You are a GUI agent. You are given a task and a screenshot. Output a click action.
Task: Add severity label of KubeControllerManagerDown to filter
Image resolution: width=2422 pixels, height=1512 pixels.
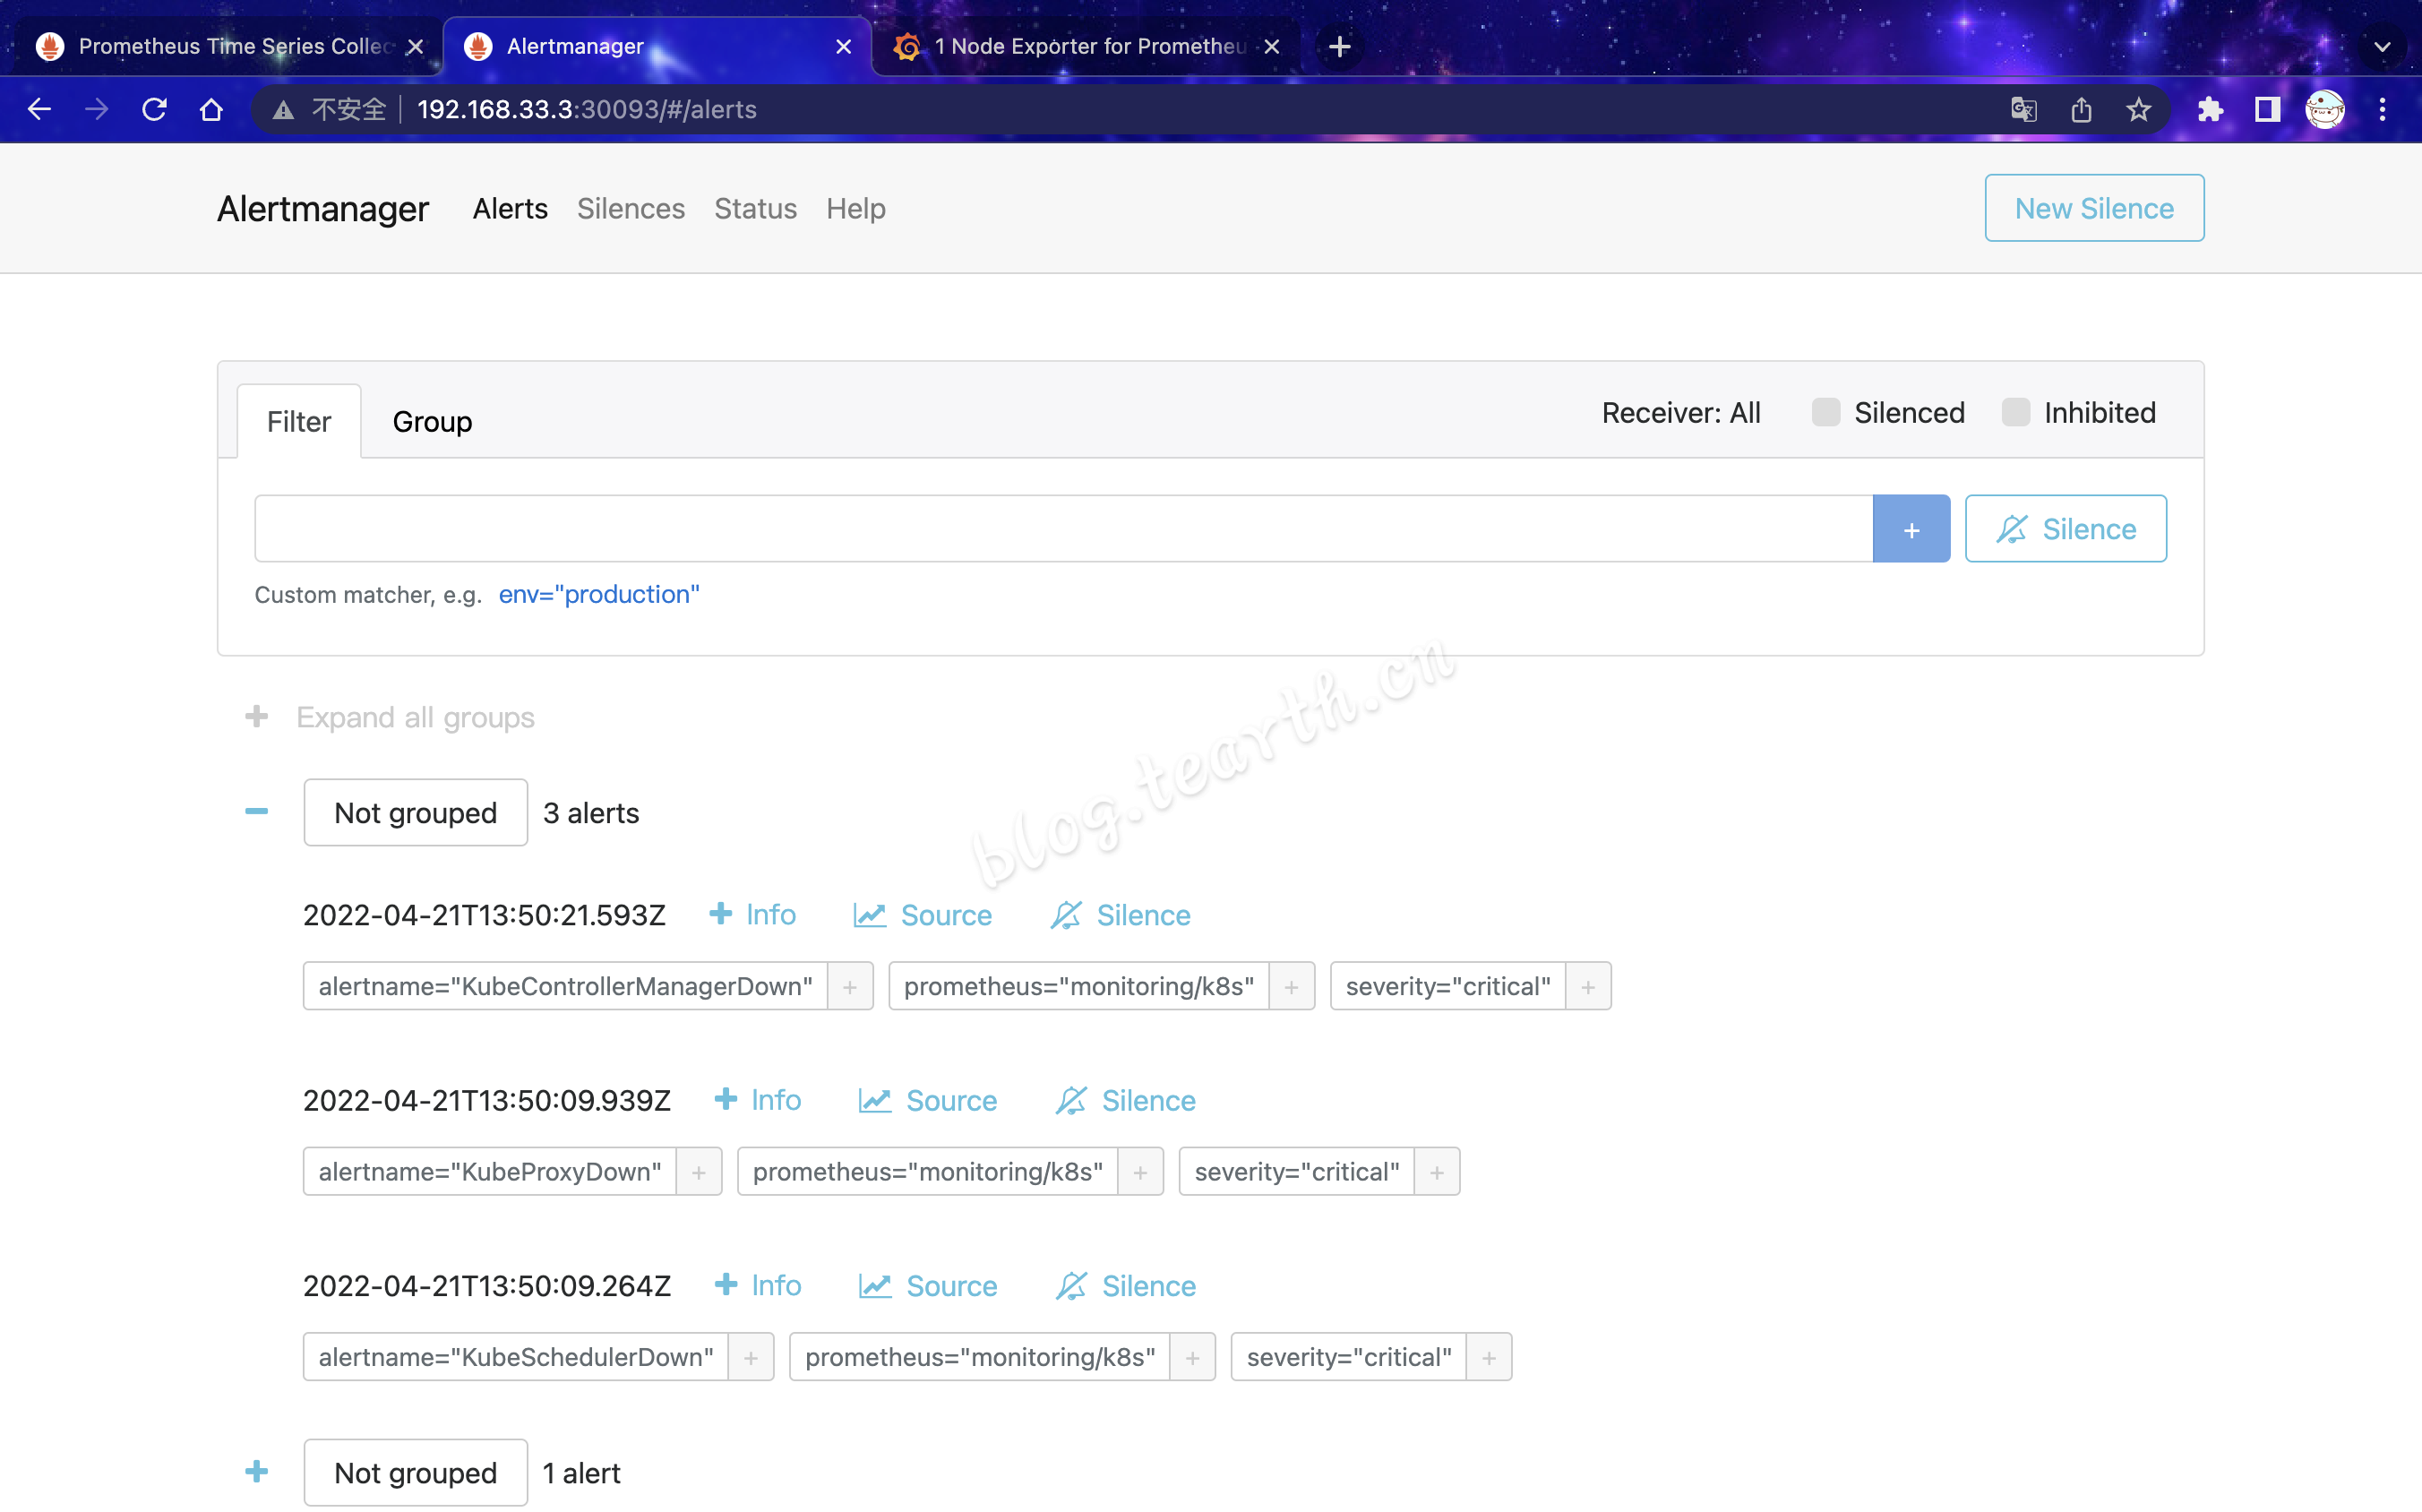click(x=1588, y=986)
